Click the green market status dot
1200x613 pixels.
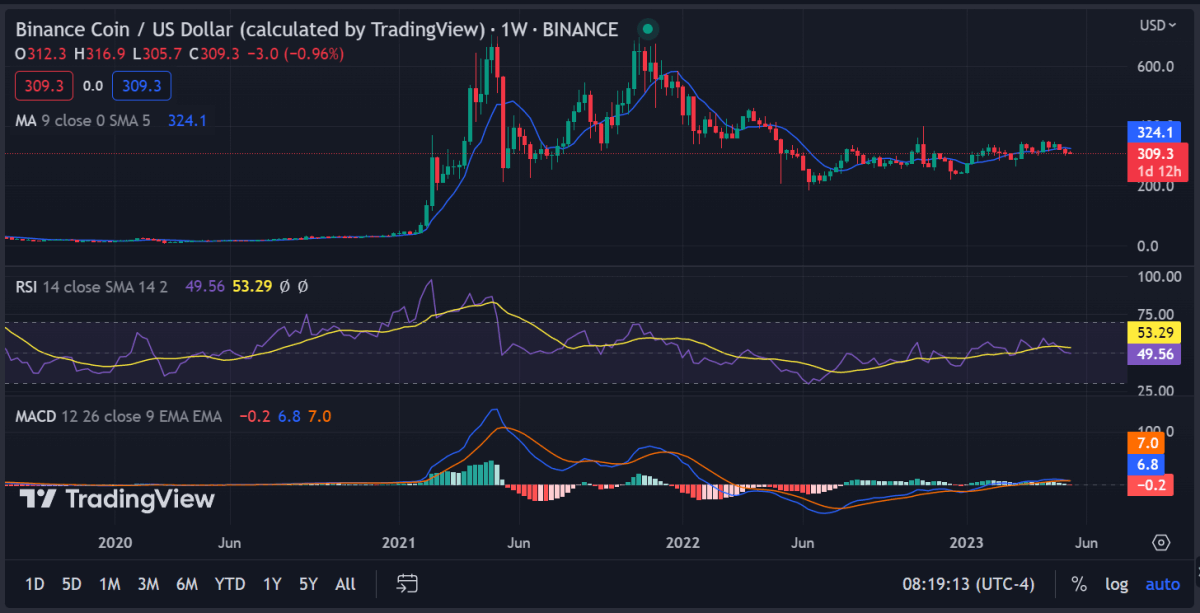(648, 29)
